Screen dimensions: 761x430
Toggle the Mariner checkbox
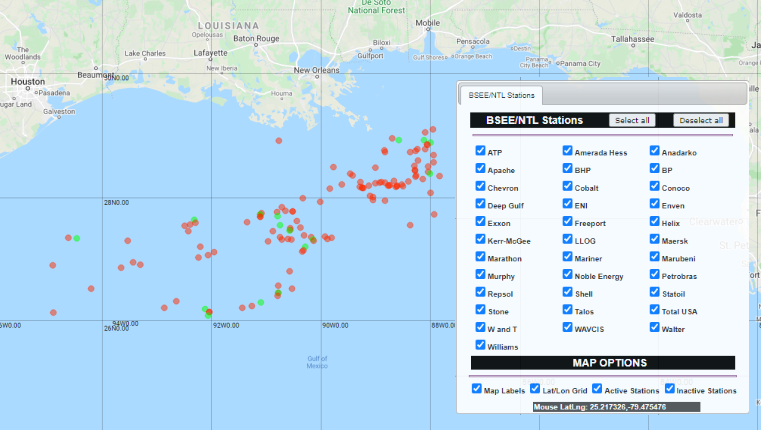coord(567,256)
